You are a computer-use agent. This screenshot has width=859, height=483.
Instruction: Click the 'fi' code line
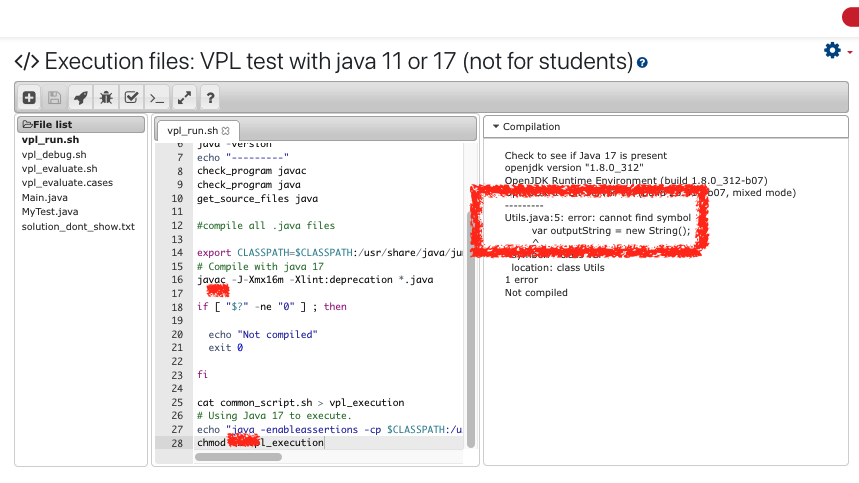point(202,375)
